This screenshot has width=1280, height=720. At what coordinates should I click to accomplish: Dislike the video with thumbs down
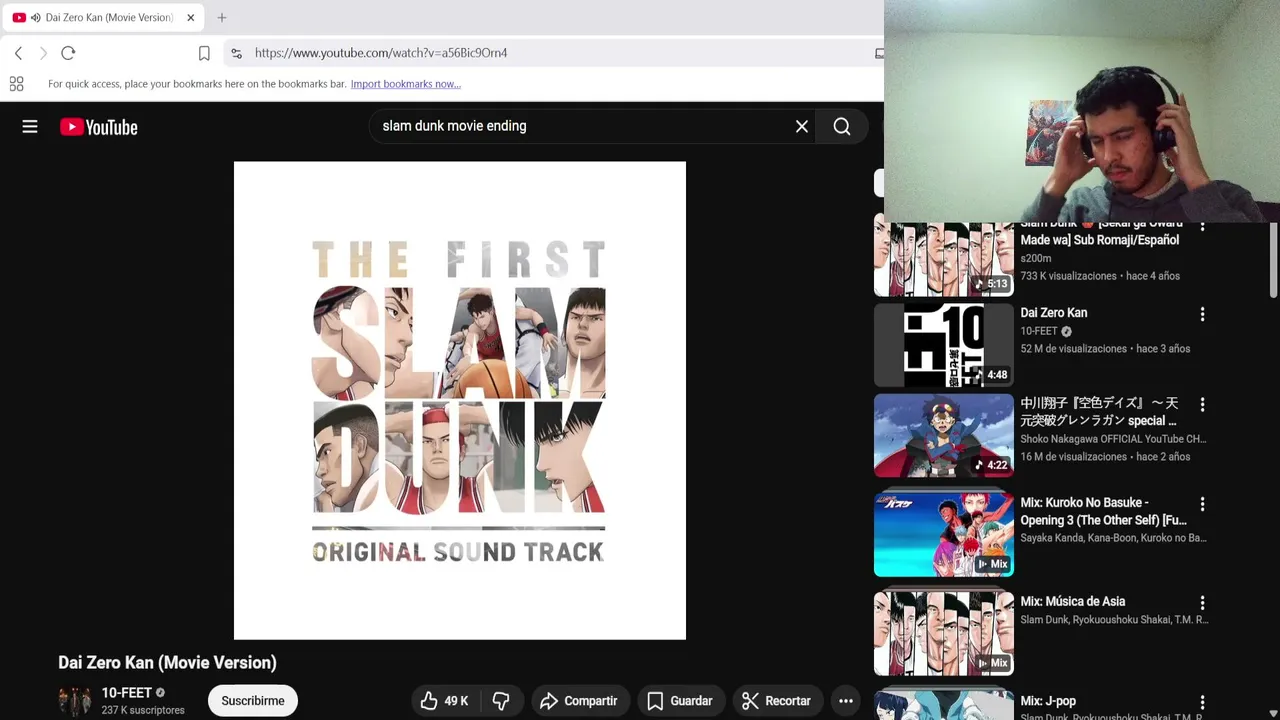[x=501, y=701]
